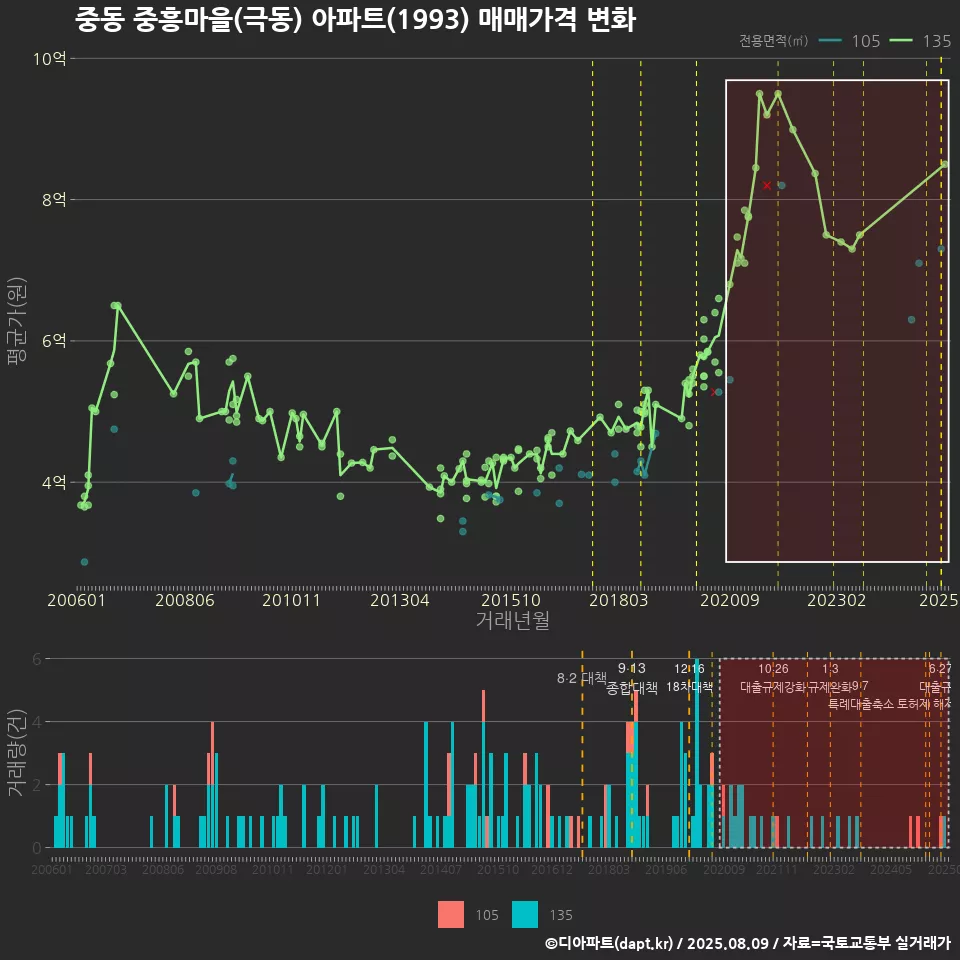
Task: Click 200703 on the volume chart axis
Action: [106, 869]
